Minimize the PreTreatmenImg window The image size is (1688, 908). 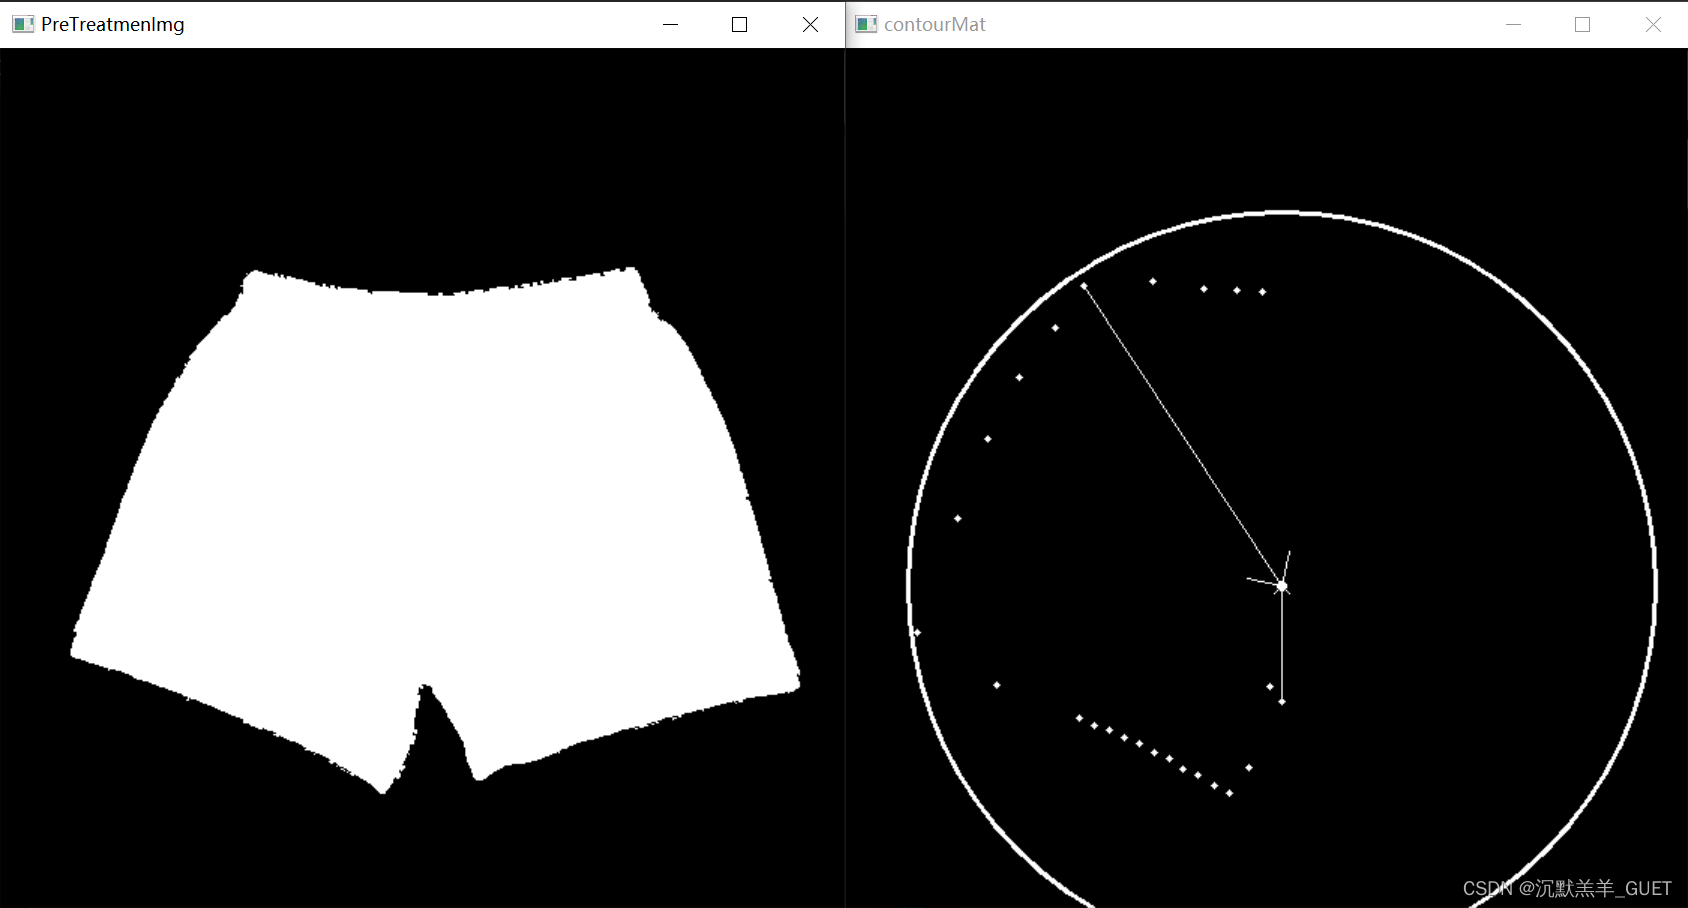point(670,24)
